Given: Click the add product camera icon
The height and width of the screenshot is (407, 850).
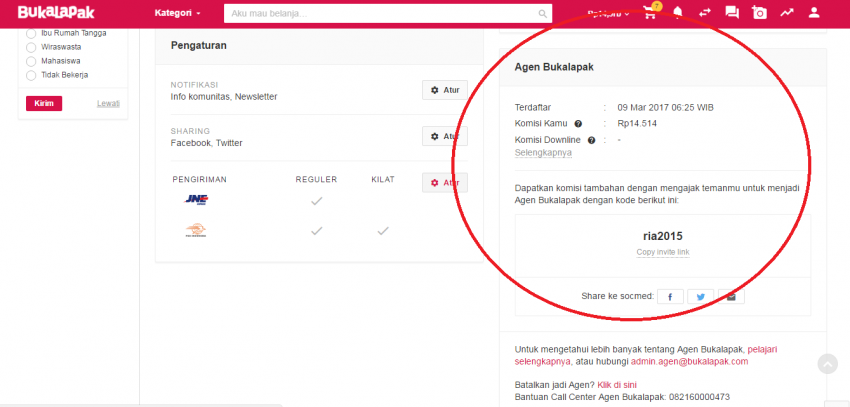Looking at the screenshot, I should (759, 13).
